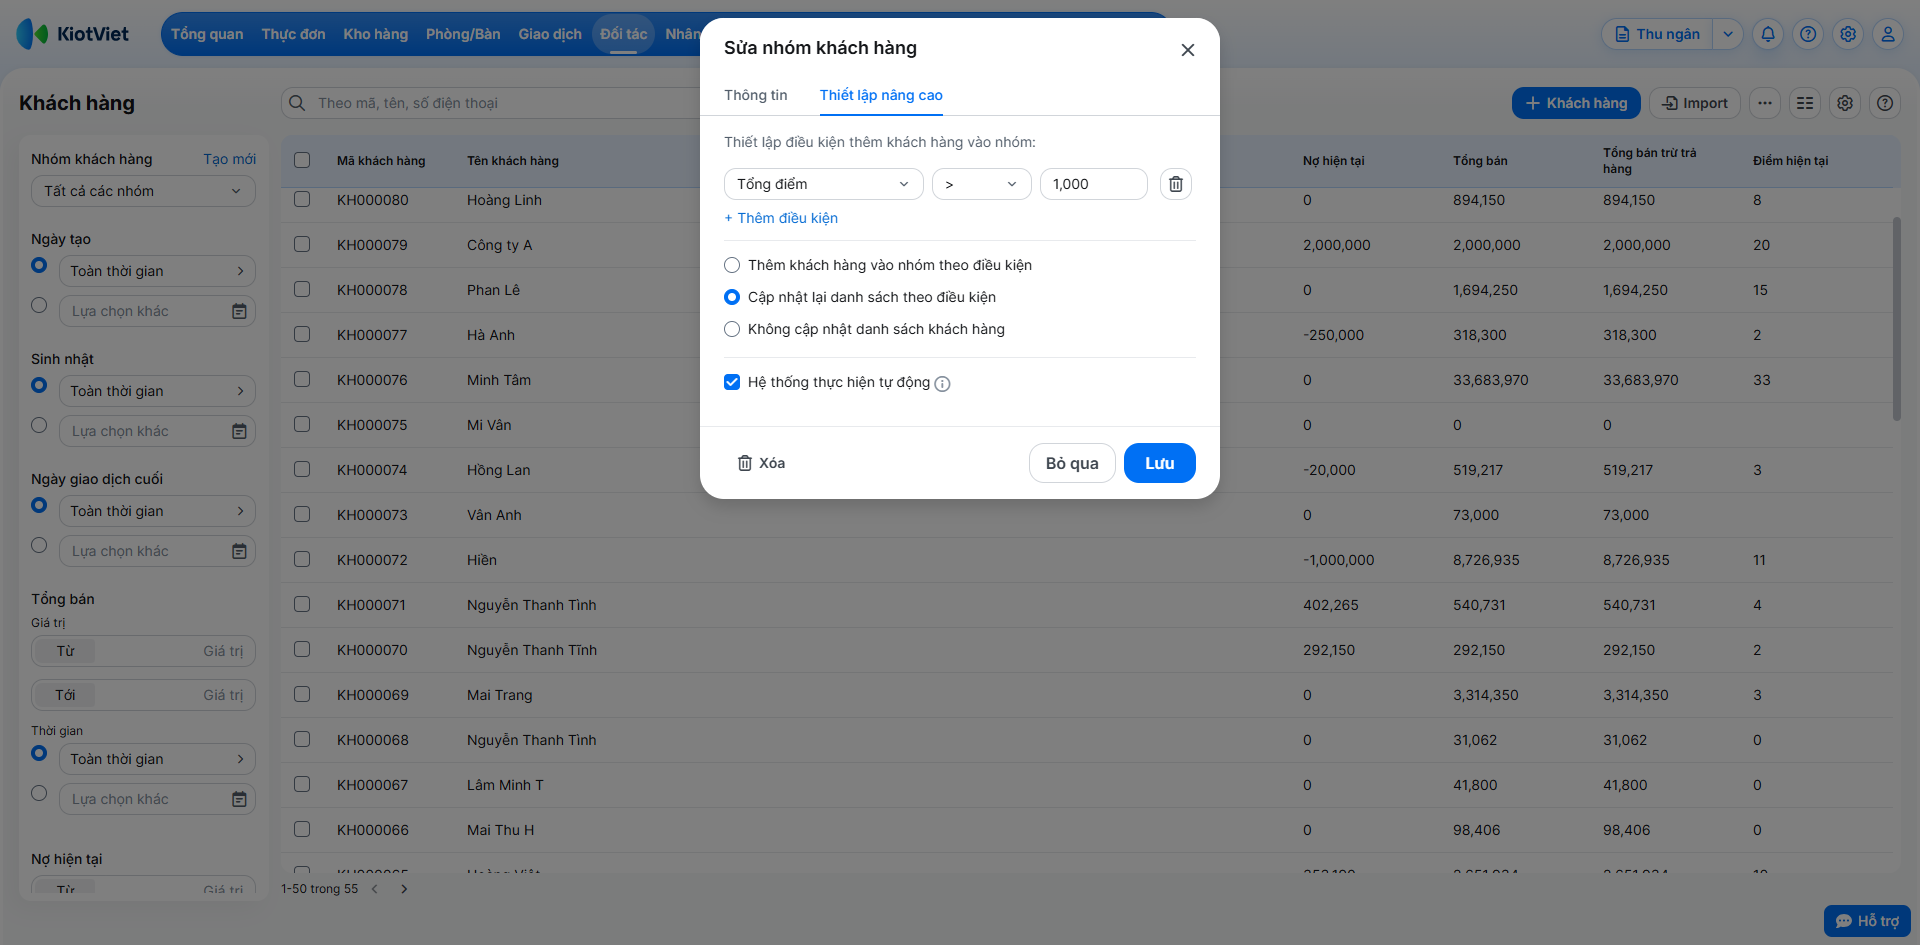Expand Toàn thời gian selector under Sinh nhật
1920x945 pixels.
(157, 391)
